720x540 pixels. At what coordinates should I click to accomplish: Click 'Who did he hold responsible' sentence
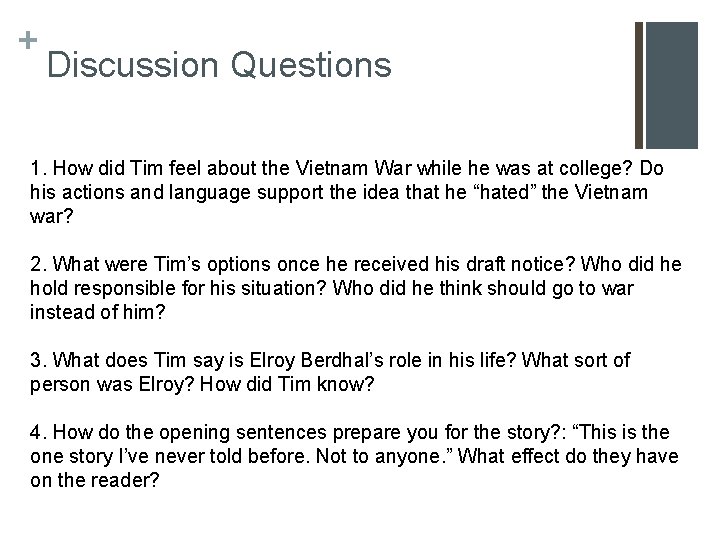click(356, 276)
